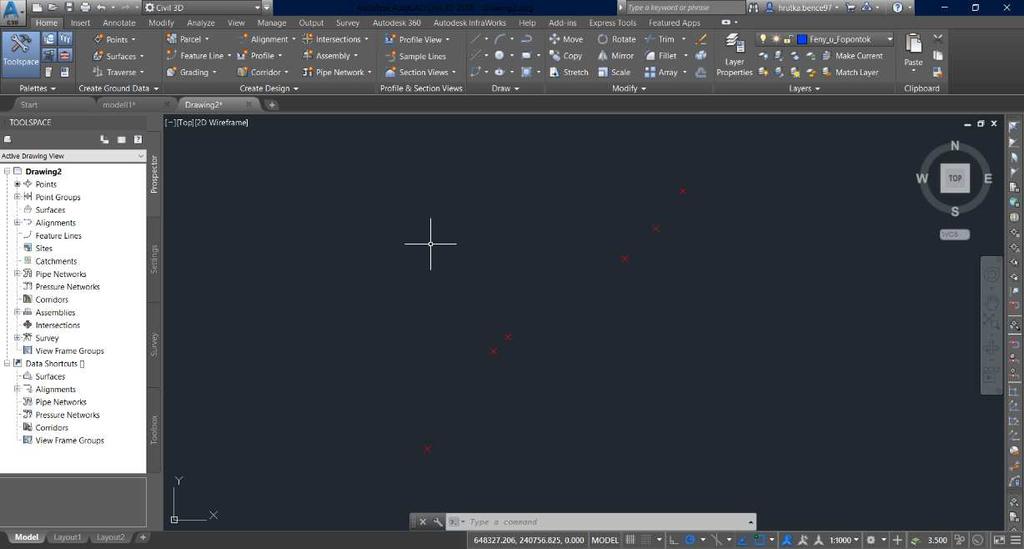Click the Copy tool in Modify panel
The image size is (1024, 549).
click(x=565, y=55)
